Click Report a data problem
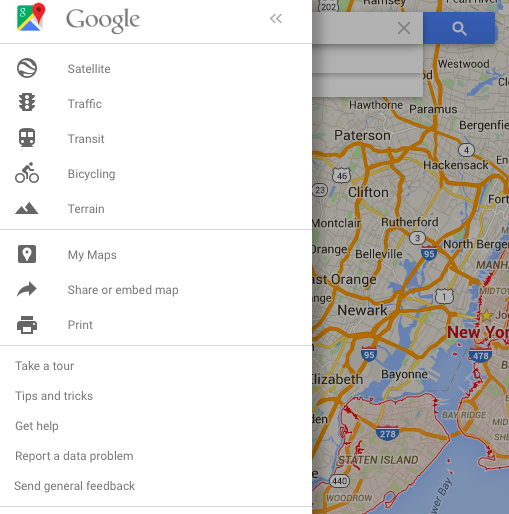The image size is (509, 514). click(x=74, y=456)
